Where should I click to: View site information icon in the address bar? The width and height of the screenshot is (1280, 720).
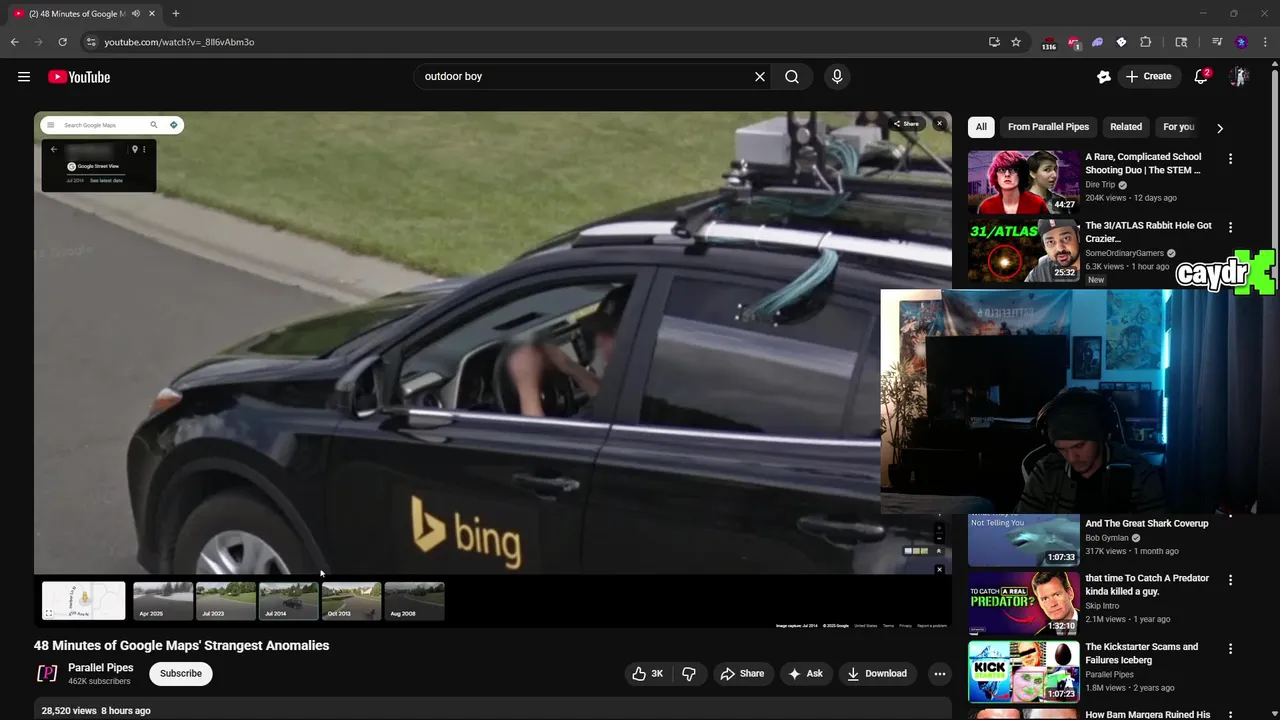tap(90, 42)
